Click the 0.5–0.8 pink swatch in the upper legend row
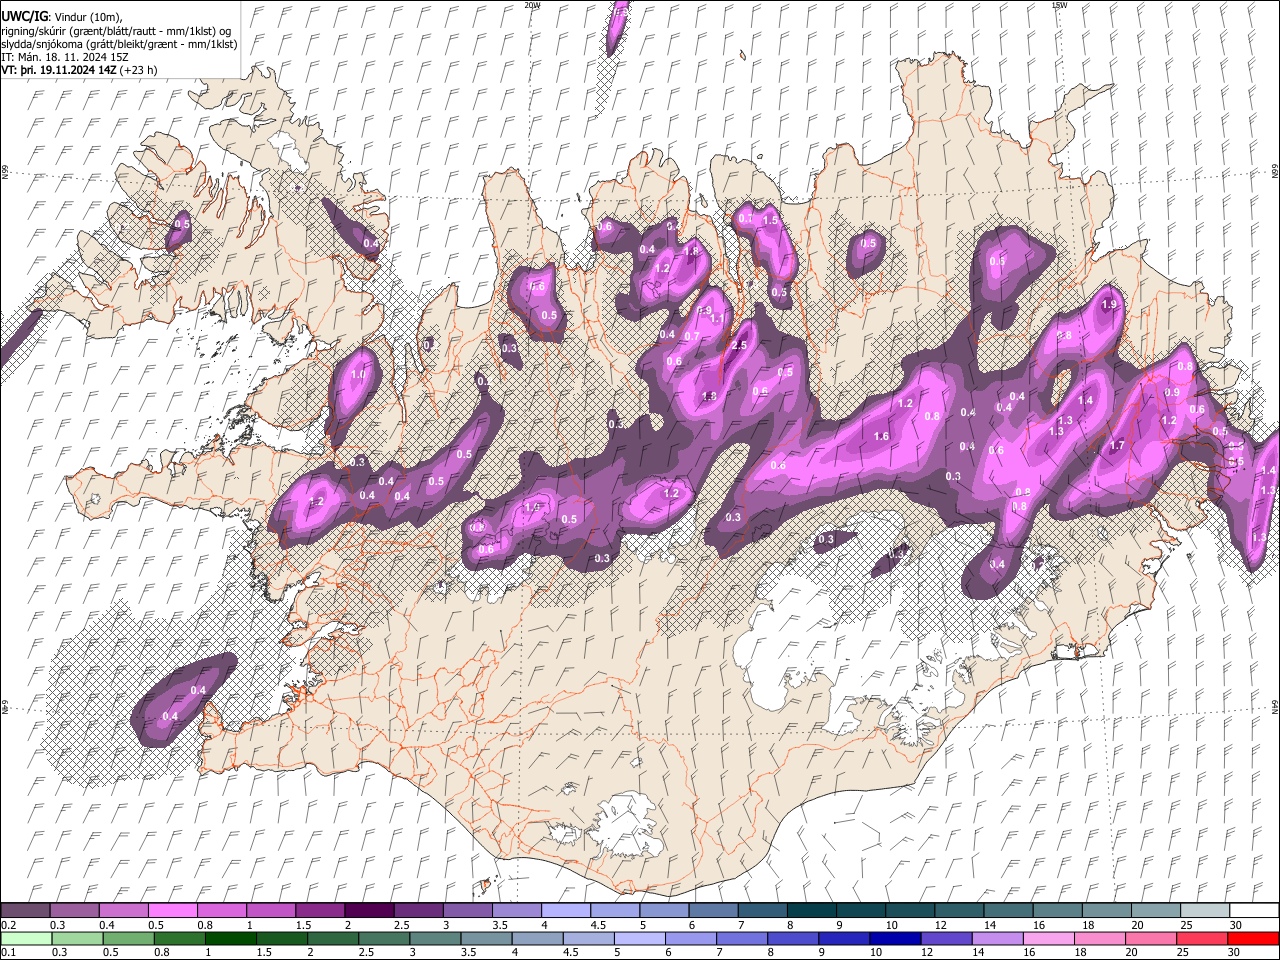This screenshot has width=1280, height=960. pyautogui.click(x=173, y=910)
